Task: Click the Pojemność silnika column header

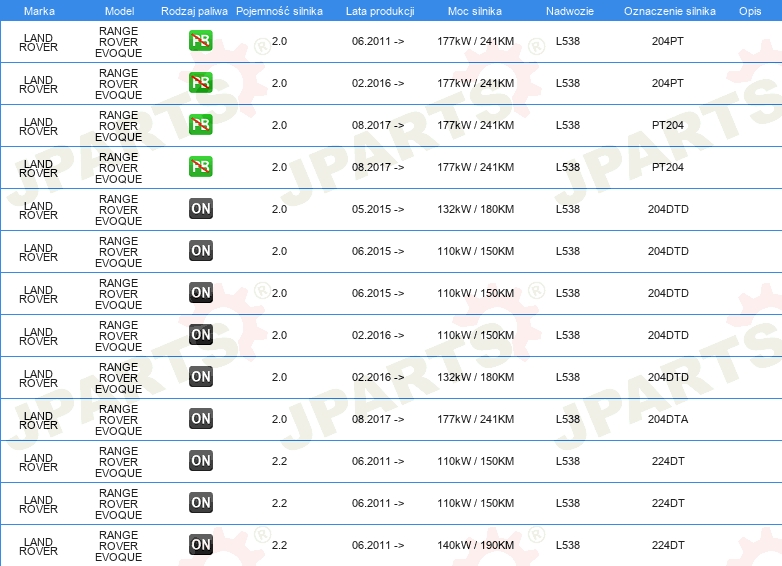Action: tap(279, 11)
